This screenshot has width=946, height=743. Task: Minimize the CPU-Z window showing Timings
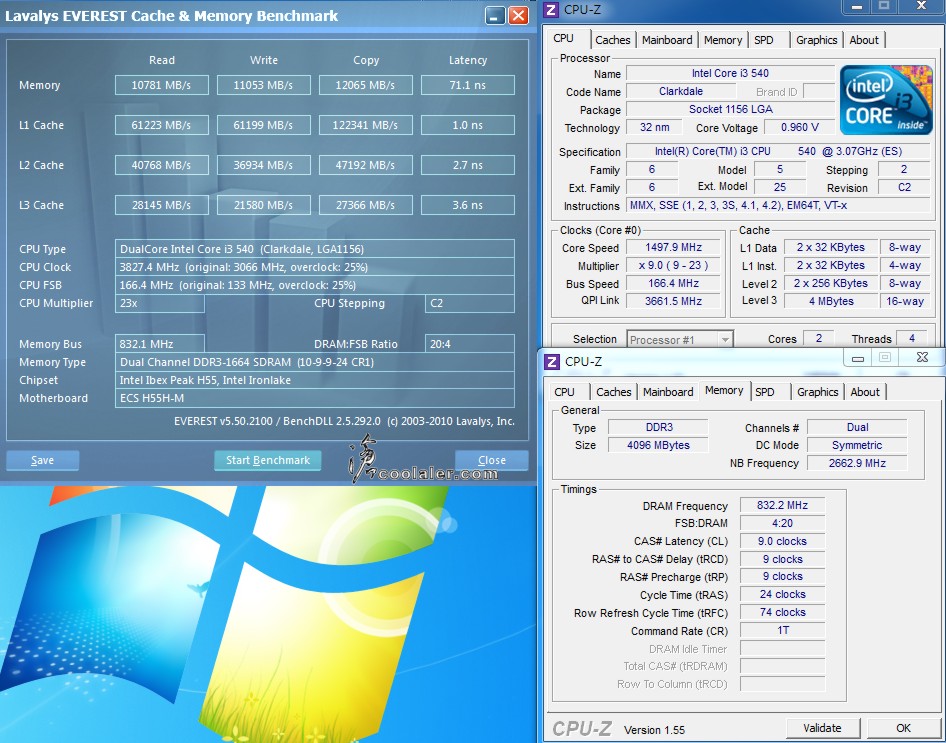coord(858,358)
